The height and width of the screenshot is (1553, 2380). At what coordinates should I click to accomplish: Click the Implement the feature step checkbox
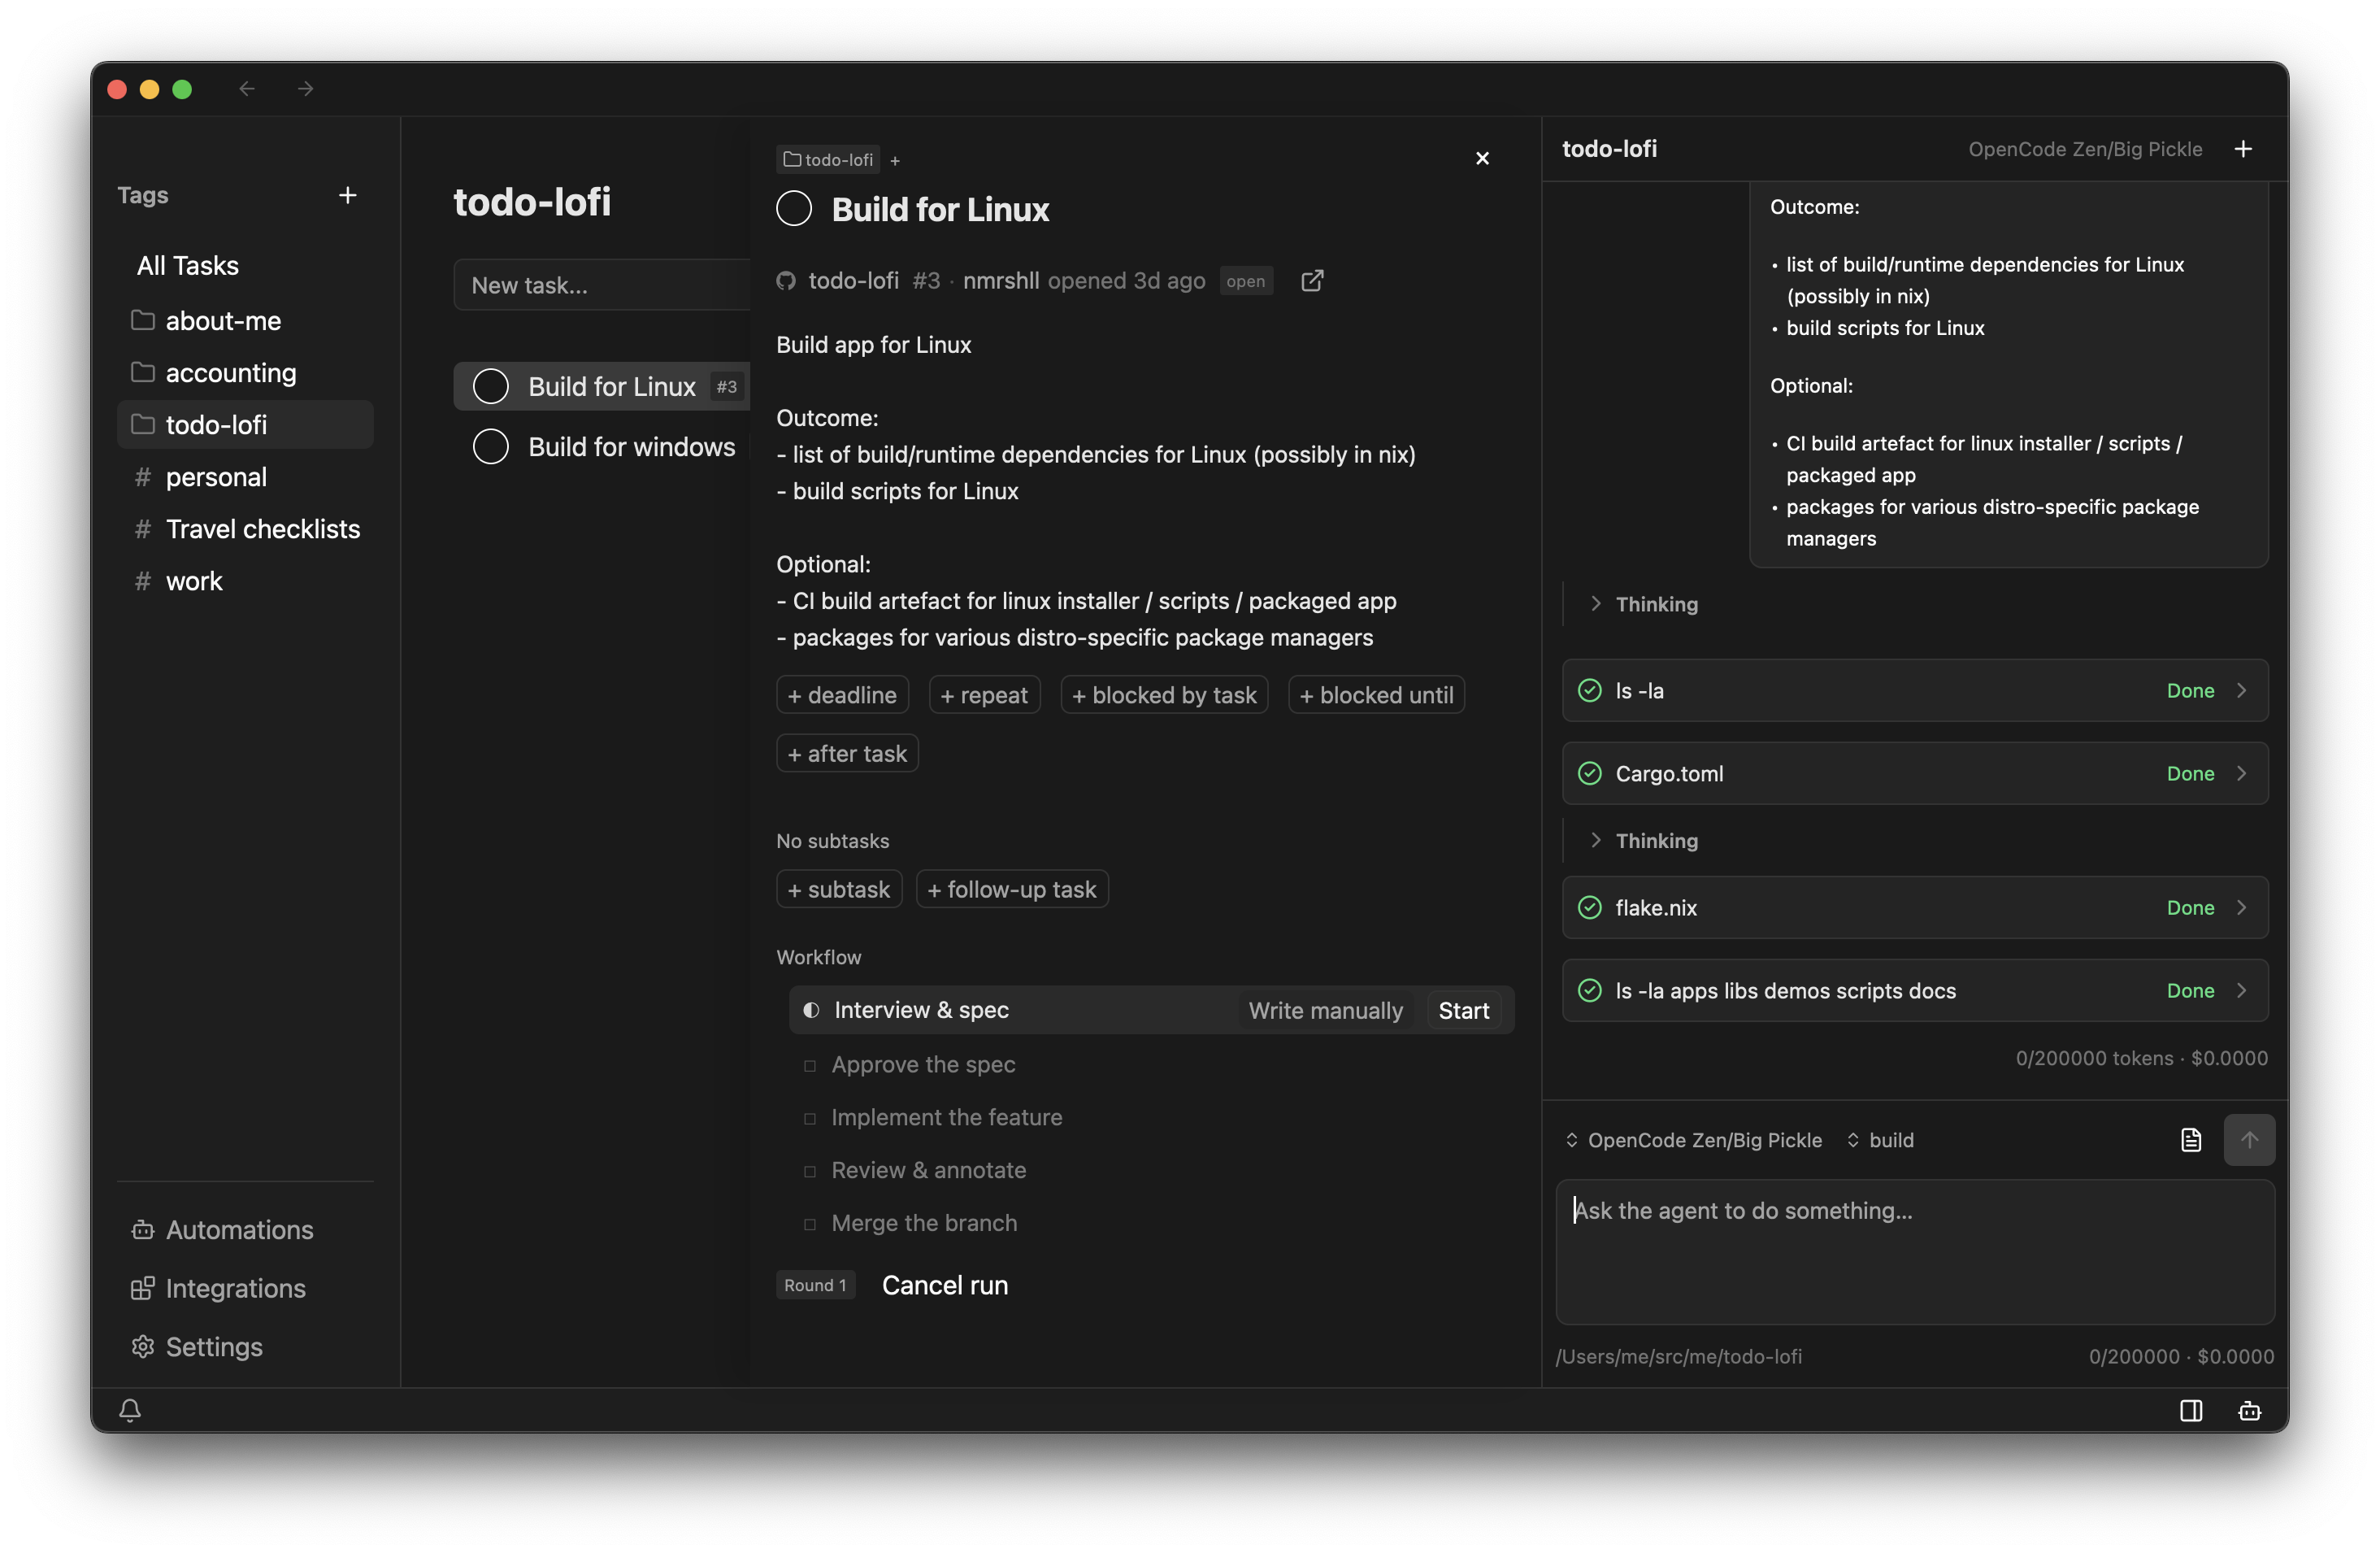pyautogui.click(x=810, y=1118)
